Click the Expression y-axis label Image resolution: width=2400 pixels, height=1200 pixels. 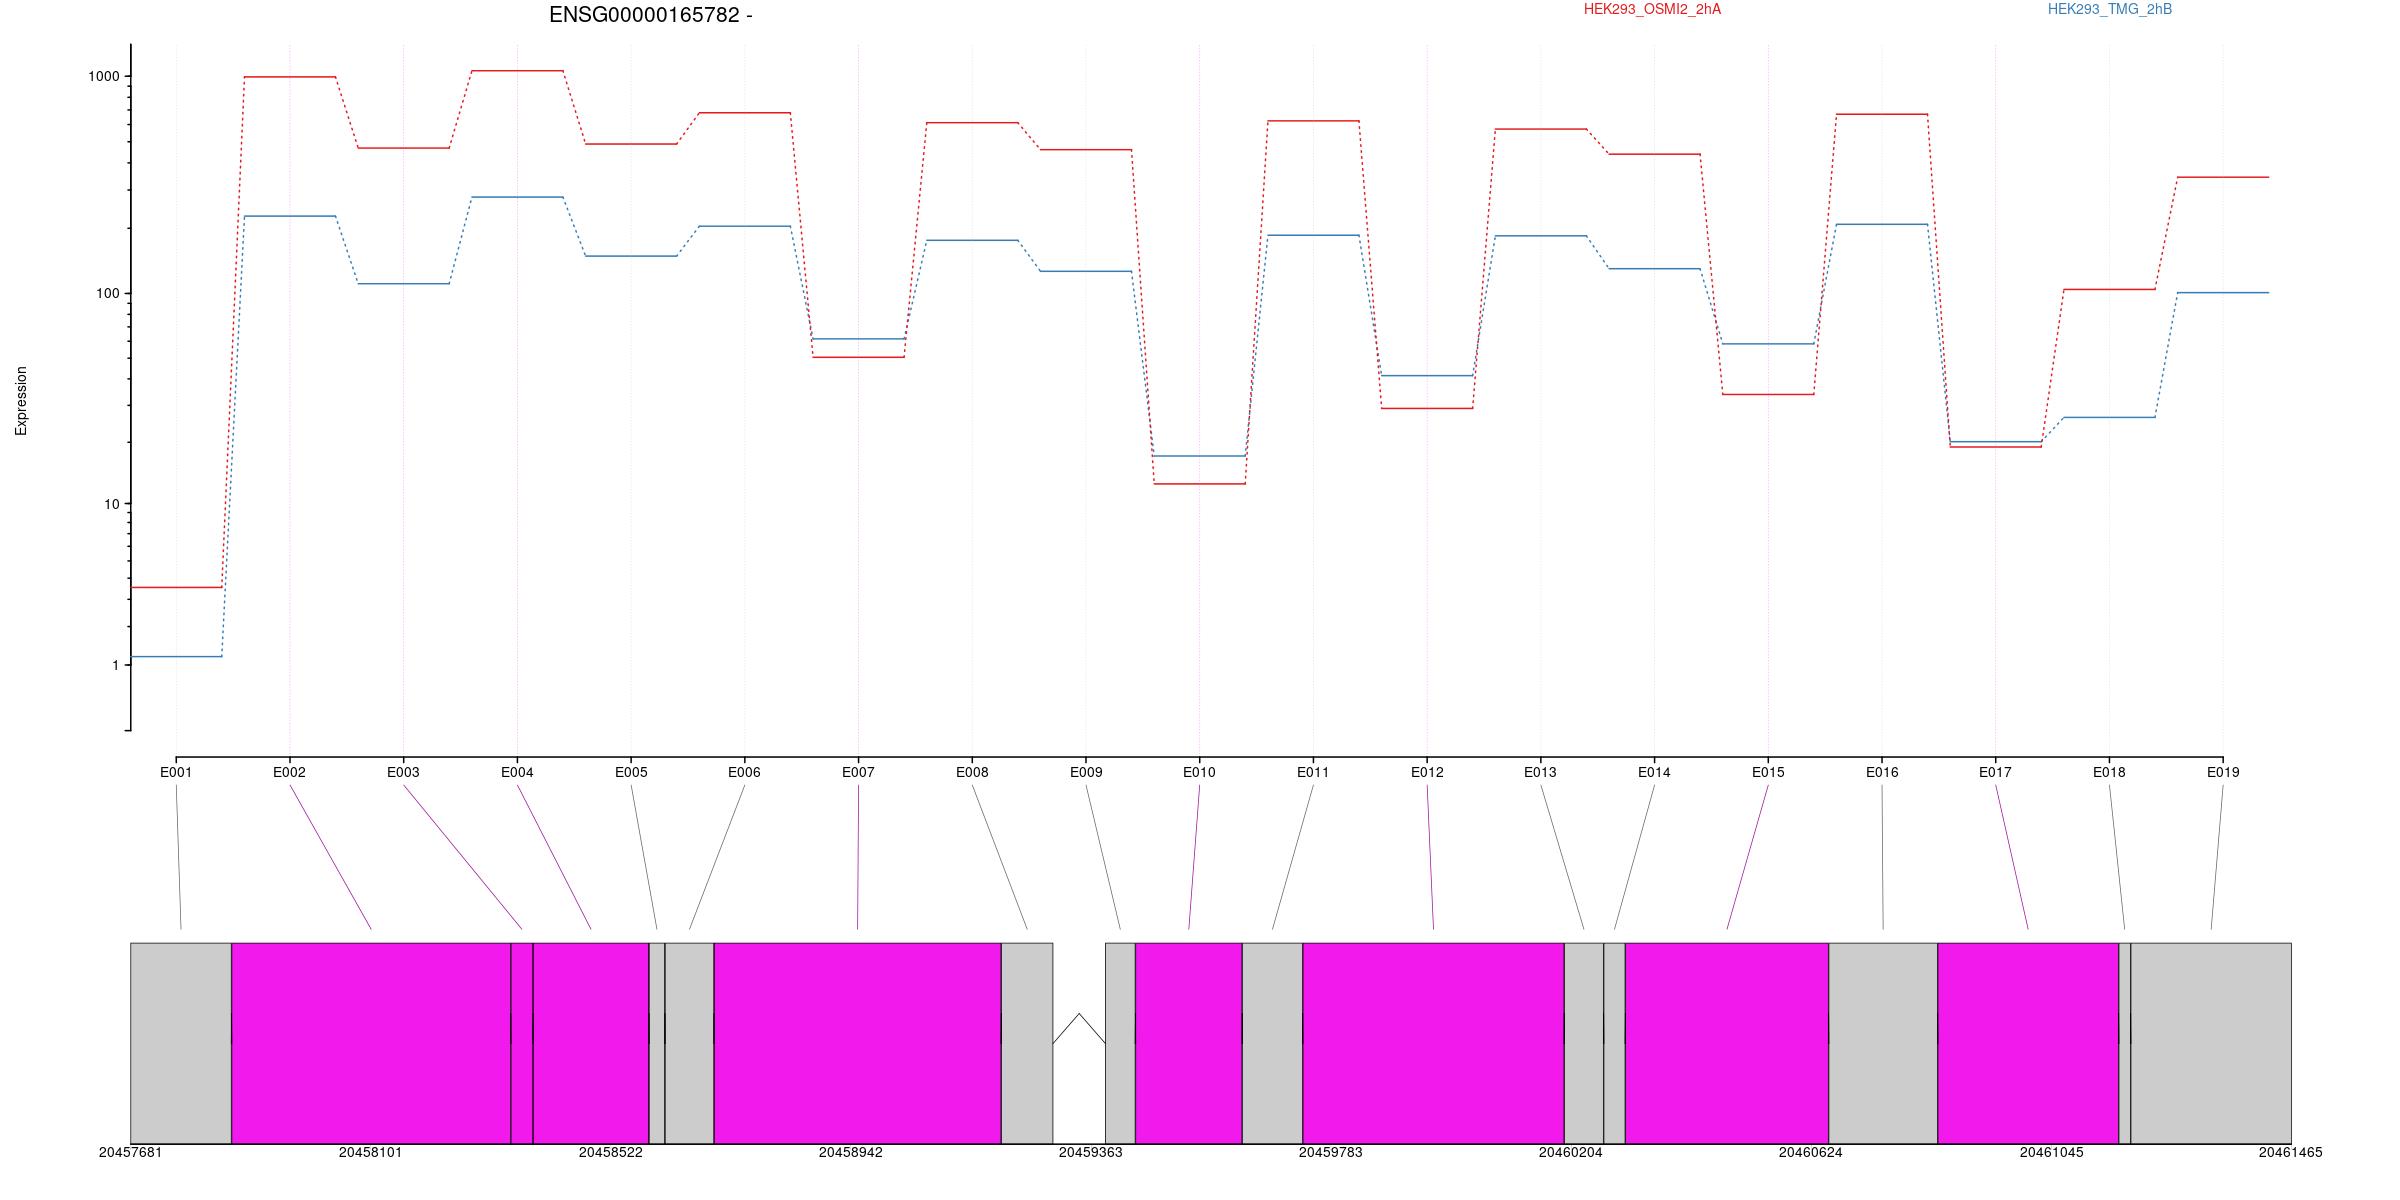coord(21,401)
